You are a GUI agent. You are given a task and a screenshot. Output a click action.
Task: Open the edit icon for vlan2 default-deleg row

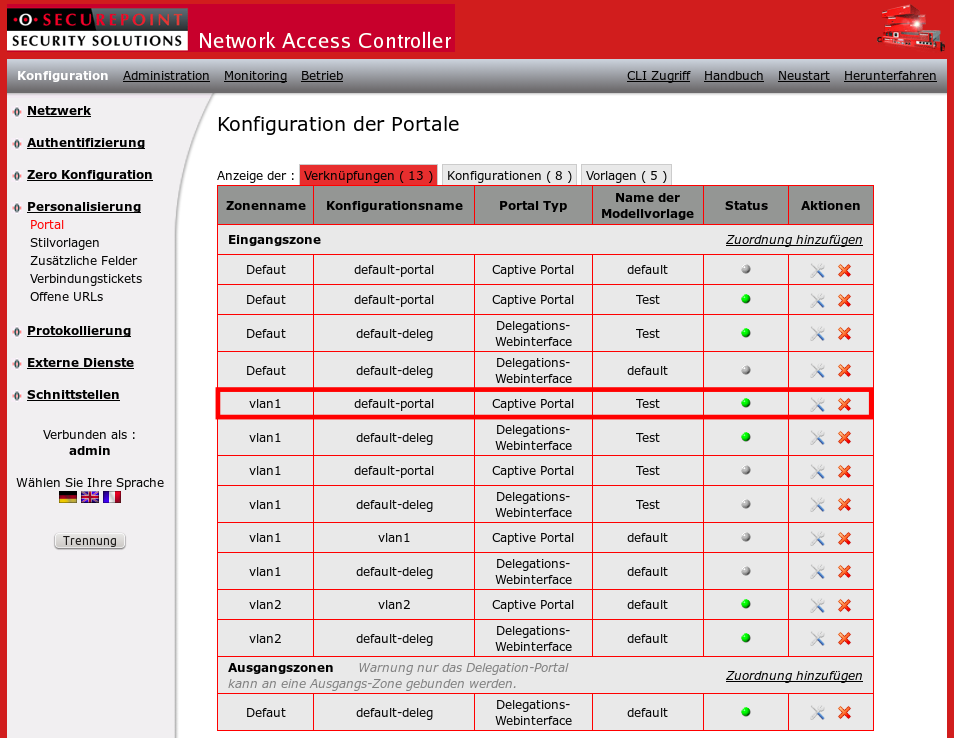point(816,637)
